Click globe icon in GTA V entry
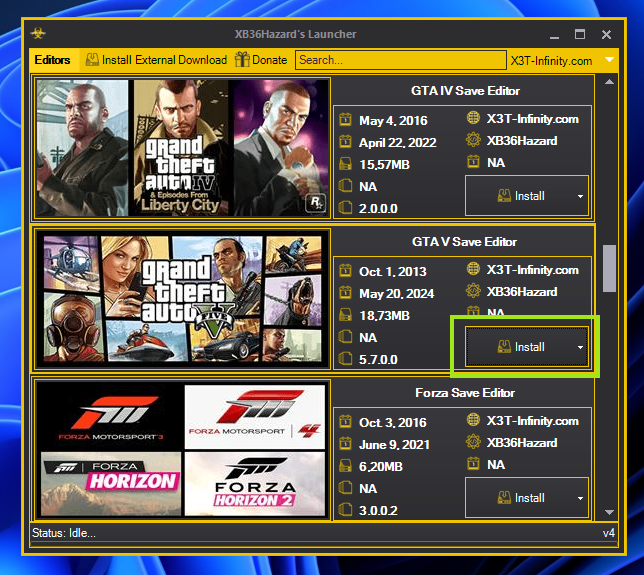This screenshot has width=644, height=575. [473, 269]
